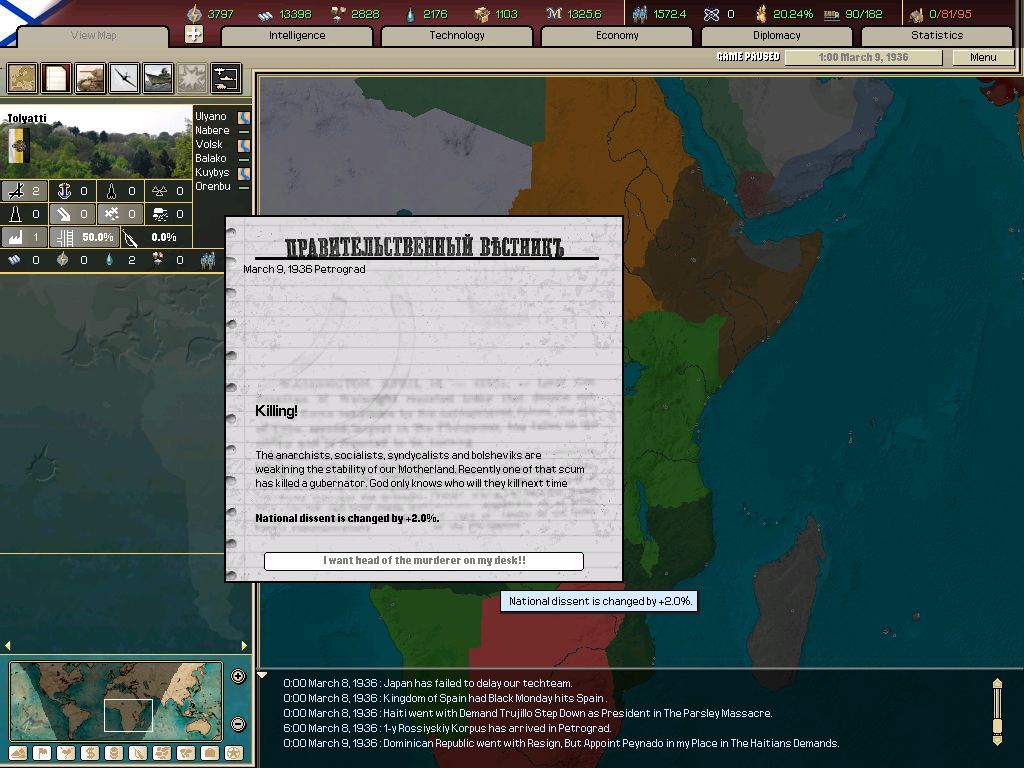1024x768 pixels.
Task: Click the Menu button
Action: pyautogui.click(x=983, y=57)
